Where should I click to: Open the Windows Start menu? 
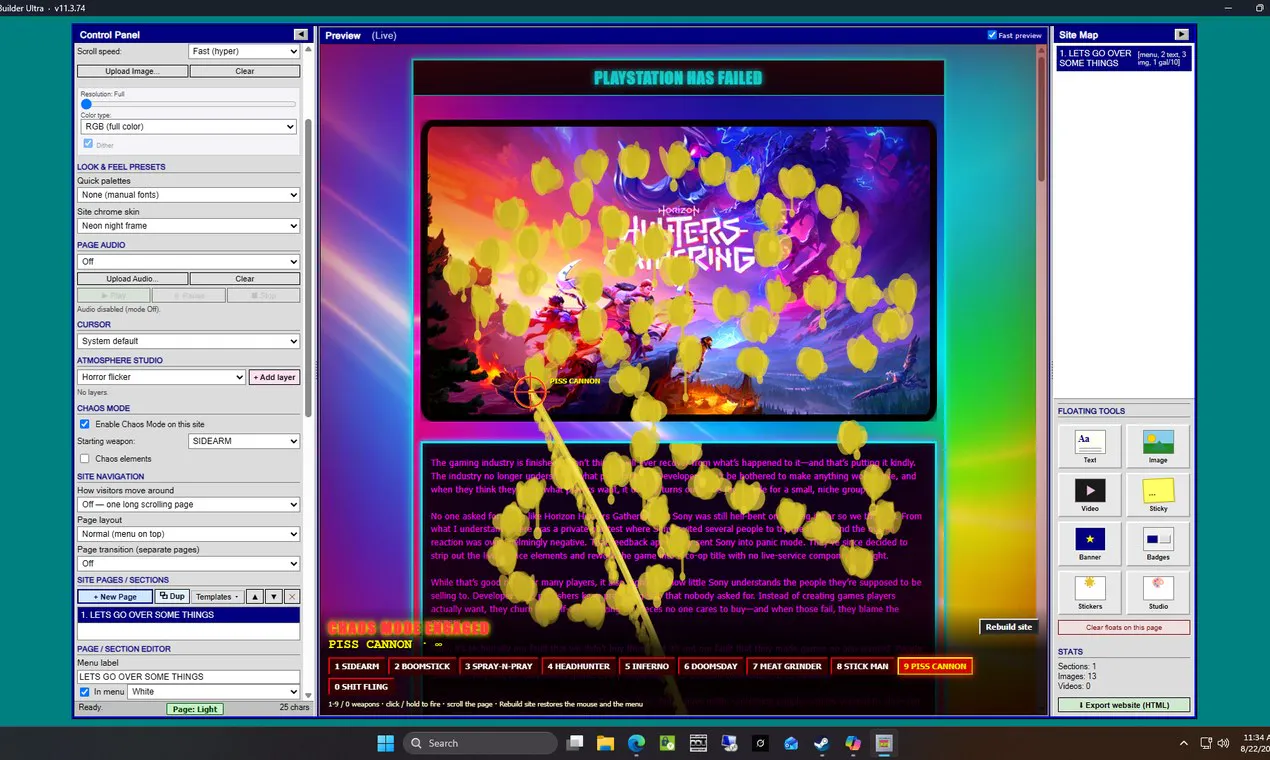tap(385, 743)
